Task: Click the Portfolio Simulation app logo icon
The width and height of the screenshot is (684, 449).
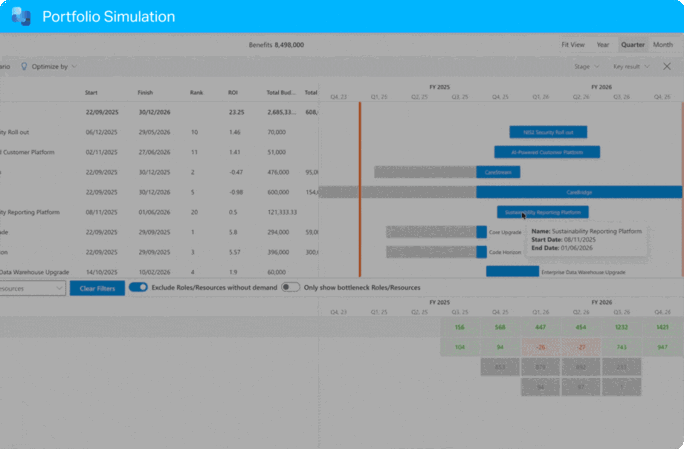Action: pos(21,17)
